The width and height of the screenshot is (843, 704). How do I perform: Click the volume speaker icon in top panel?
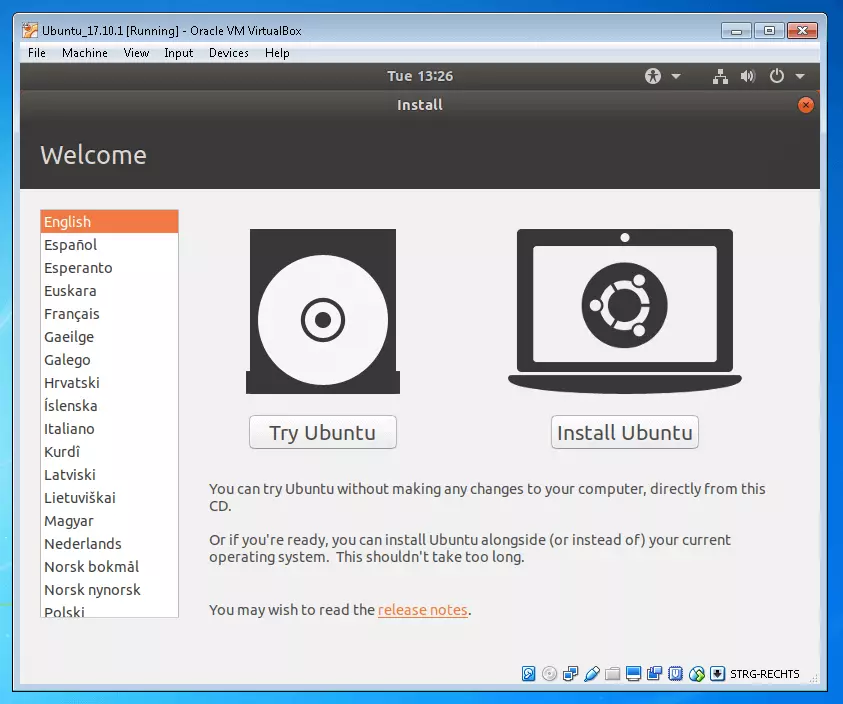tap(747, 76)
